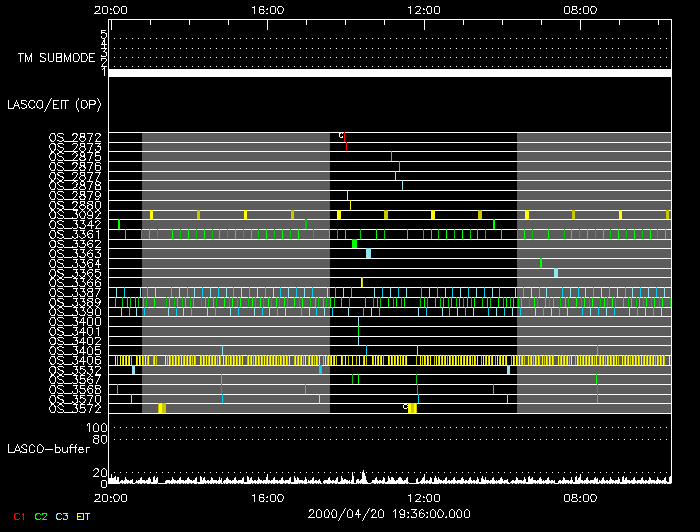Click the 08:00 label on the bottom time axis
Viewport: 700px width, 532px height.
tap(580, 496)
